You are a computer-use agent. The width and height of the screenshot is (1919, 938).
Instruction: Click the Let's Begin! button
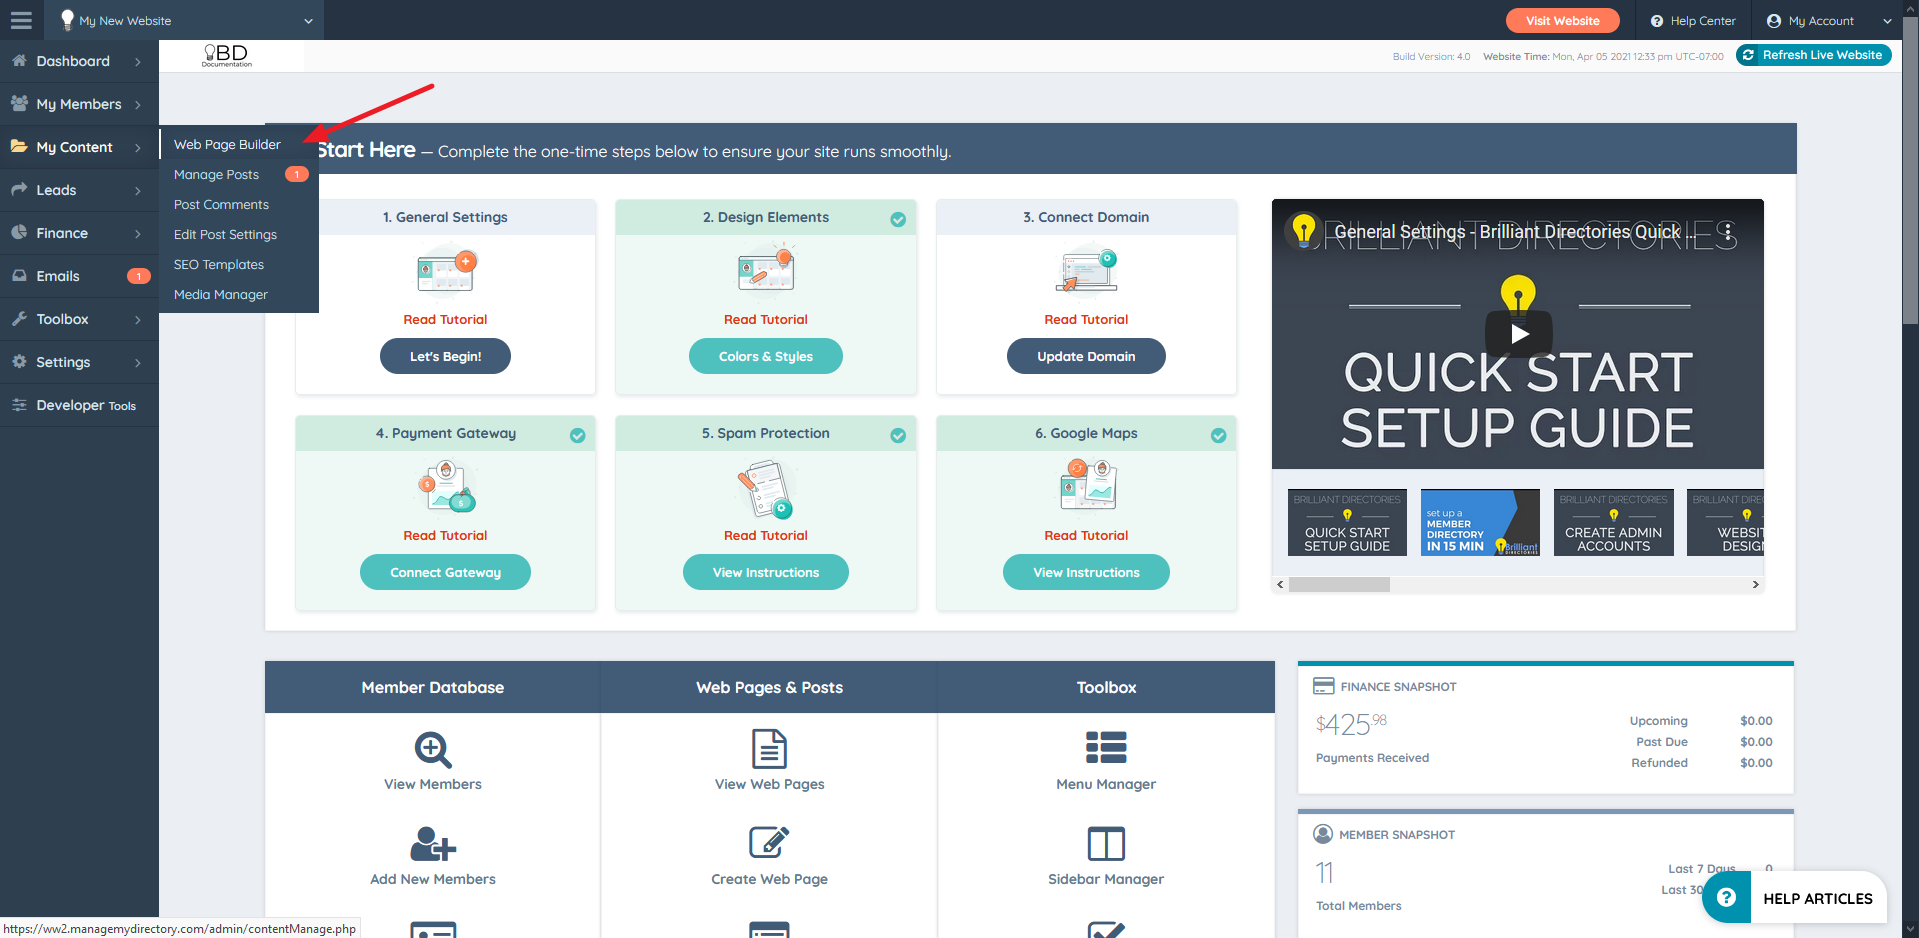click(445, 356)
